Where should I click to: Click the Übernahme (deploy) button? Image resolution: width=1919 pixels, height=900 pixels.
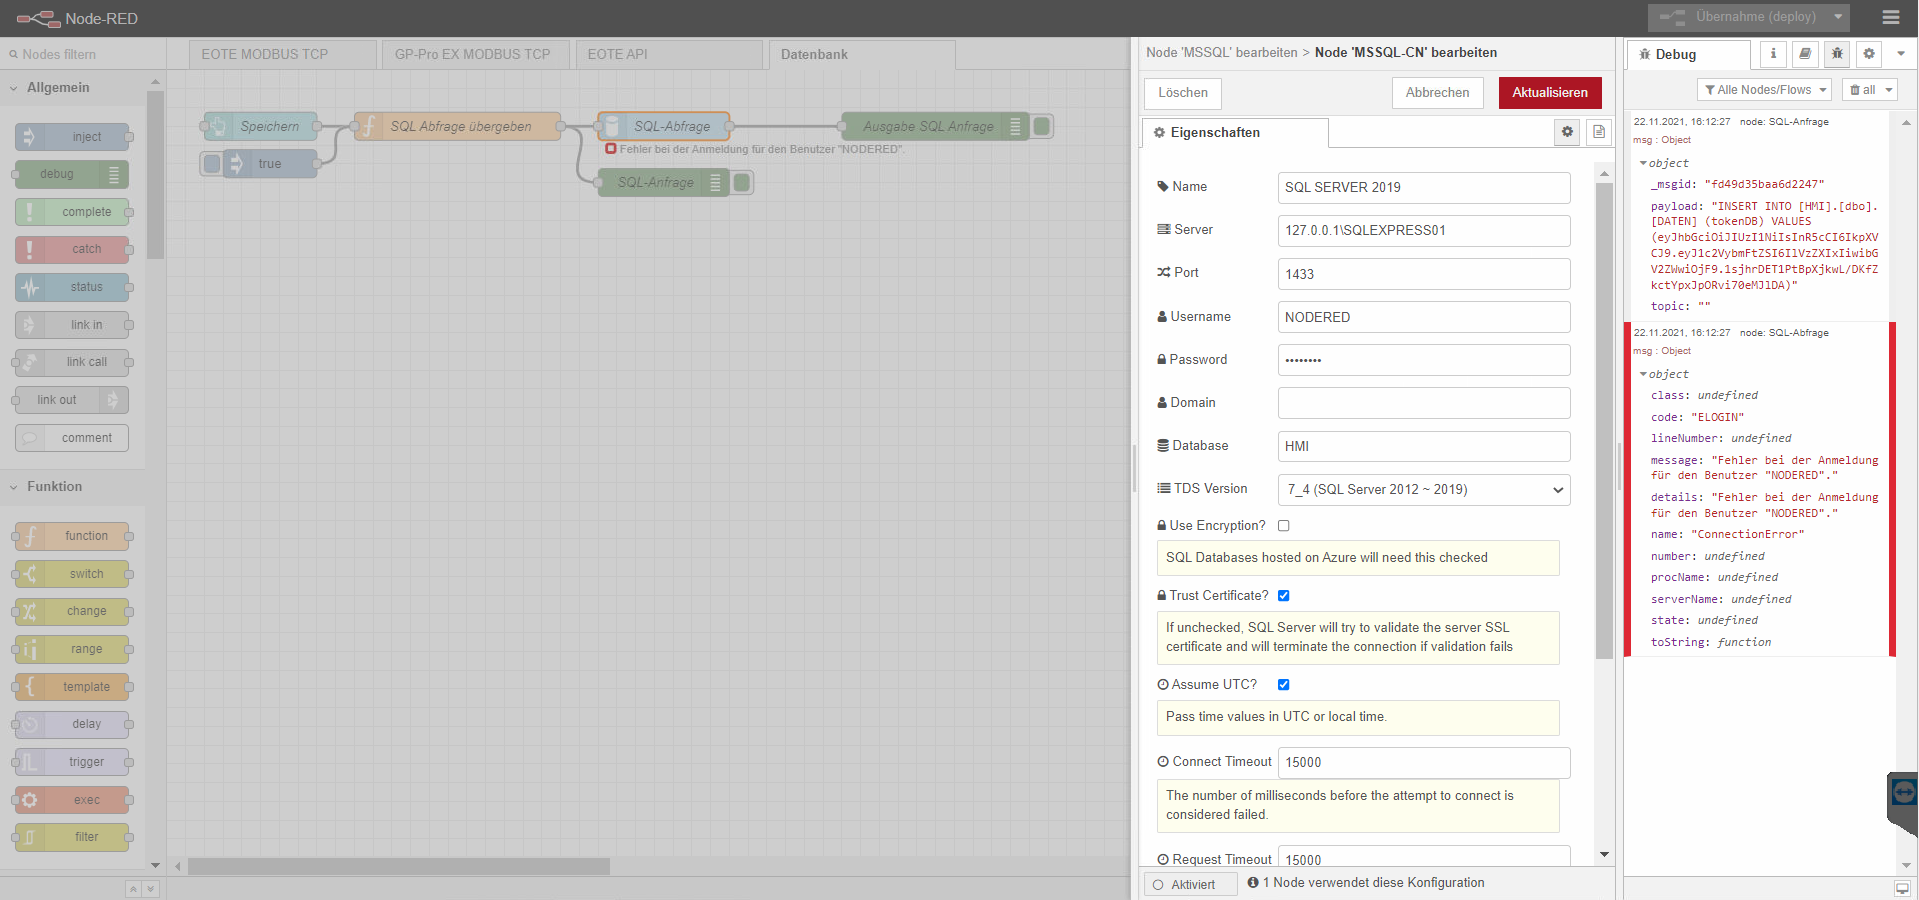click(1738, 17)
